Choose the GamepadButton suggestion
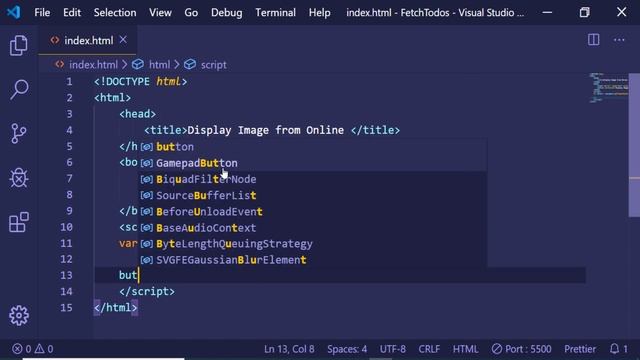Image resolution: width=640 pixels, height=360 pixels. [x=313, y=163]
